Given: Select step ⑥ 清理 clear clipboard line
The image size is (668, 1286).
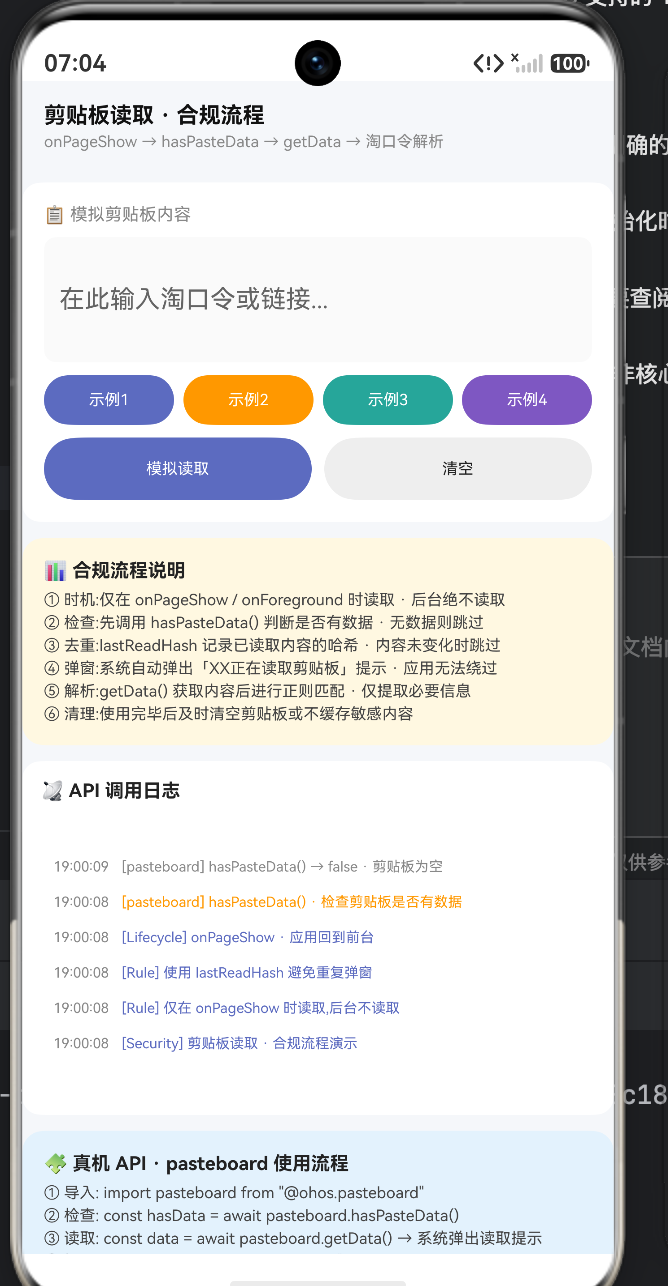Looking at the screenshot, I should [229, 714].
